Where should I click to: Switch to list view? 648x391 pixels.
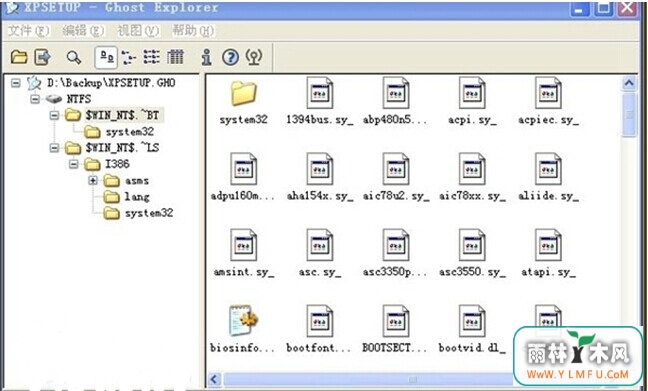pos(152,57)
